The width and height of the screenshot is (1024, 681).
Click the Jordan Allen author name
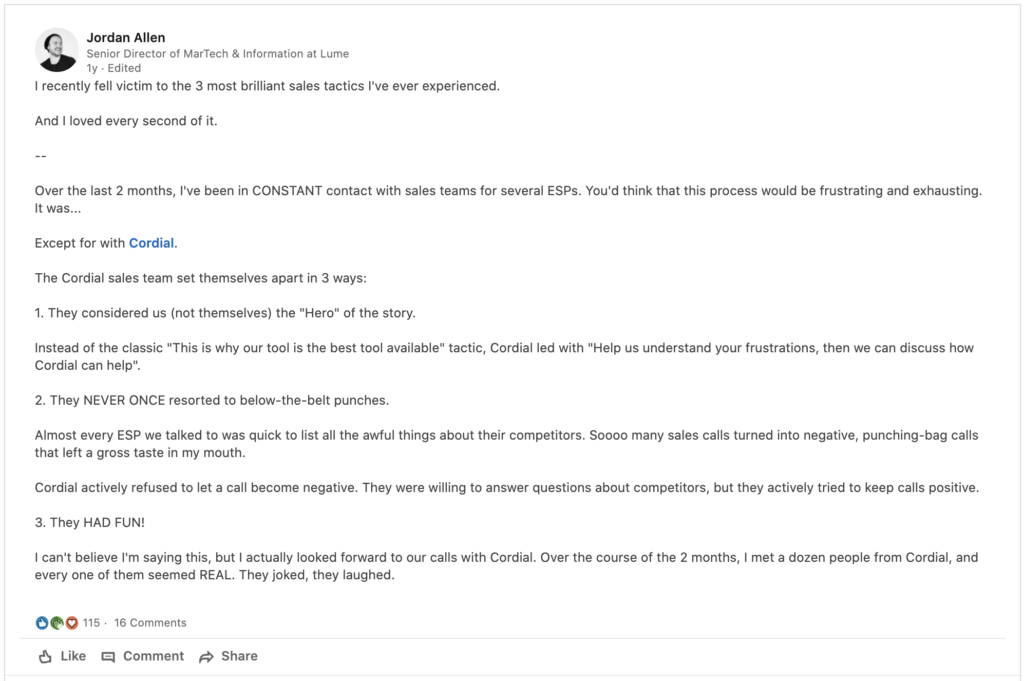125,37
